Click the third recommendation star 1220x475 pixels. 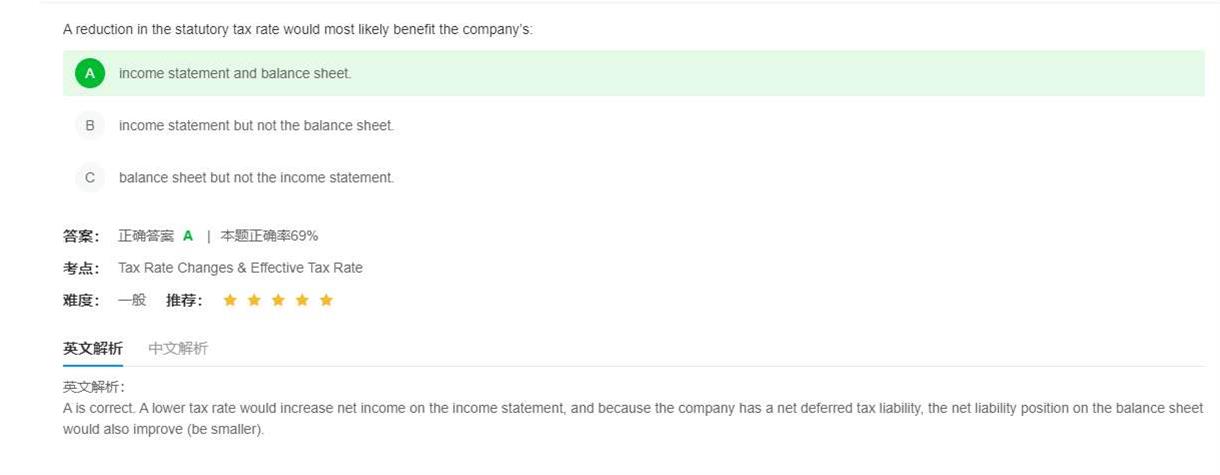(278, 300)
